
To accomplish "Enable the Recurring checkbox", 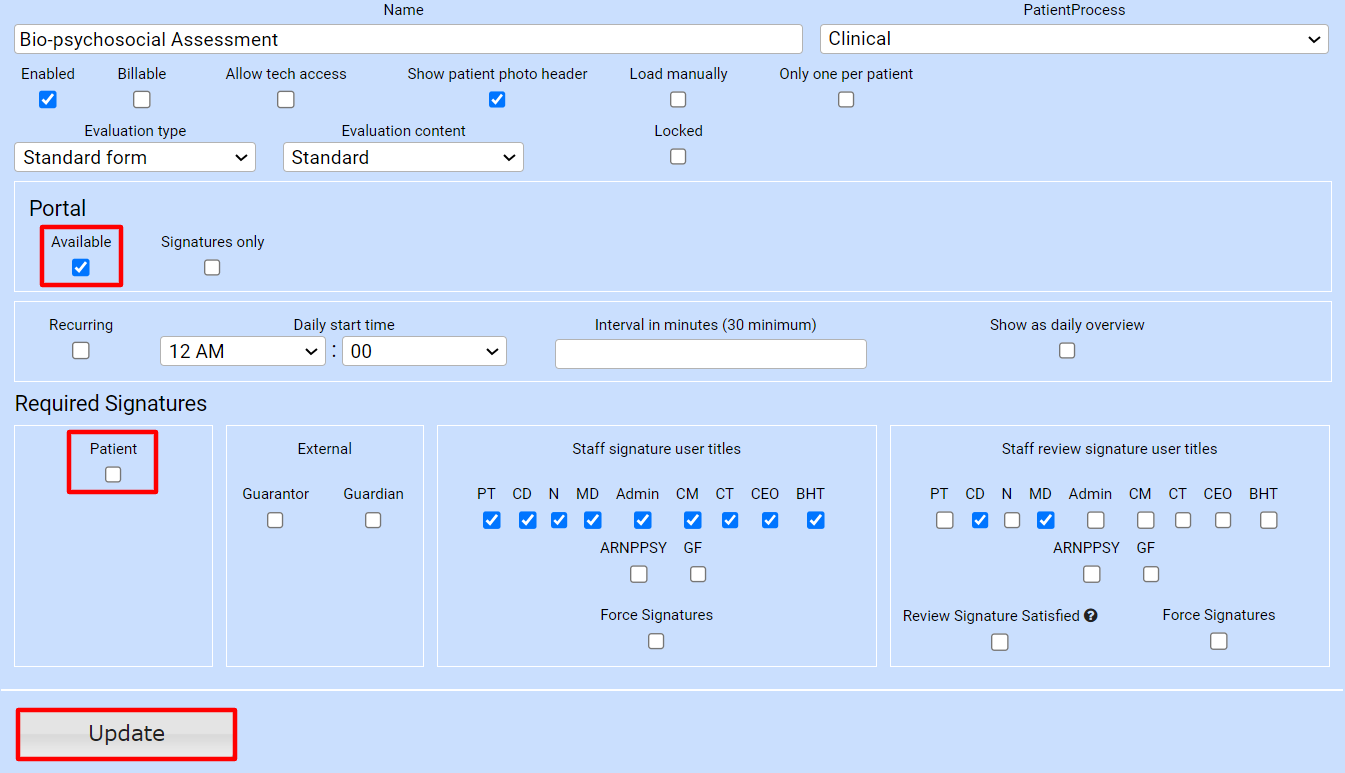I will pos(81,350).
